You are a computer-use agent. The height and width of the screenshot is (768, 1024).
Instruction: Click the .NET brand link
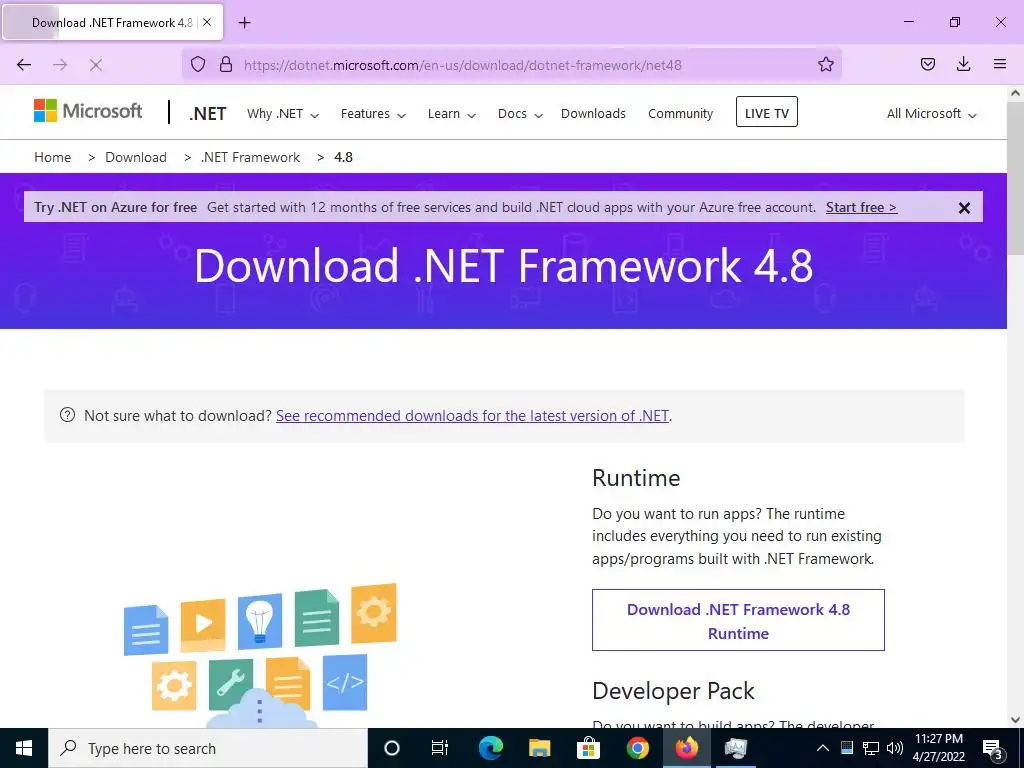pyautogui.click(x=208, y=114)
